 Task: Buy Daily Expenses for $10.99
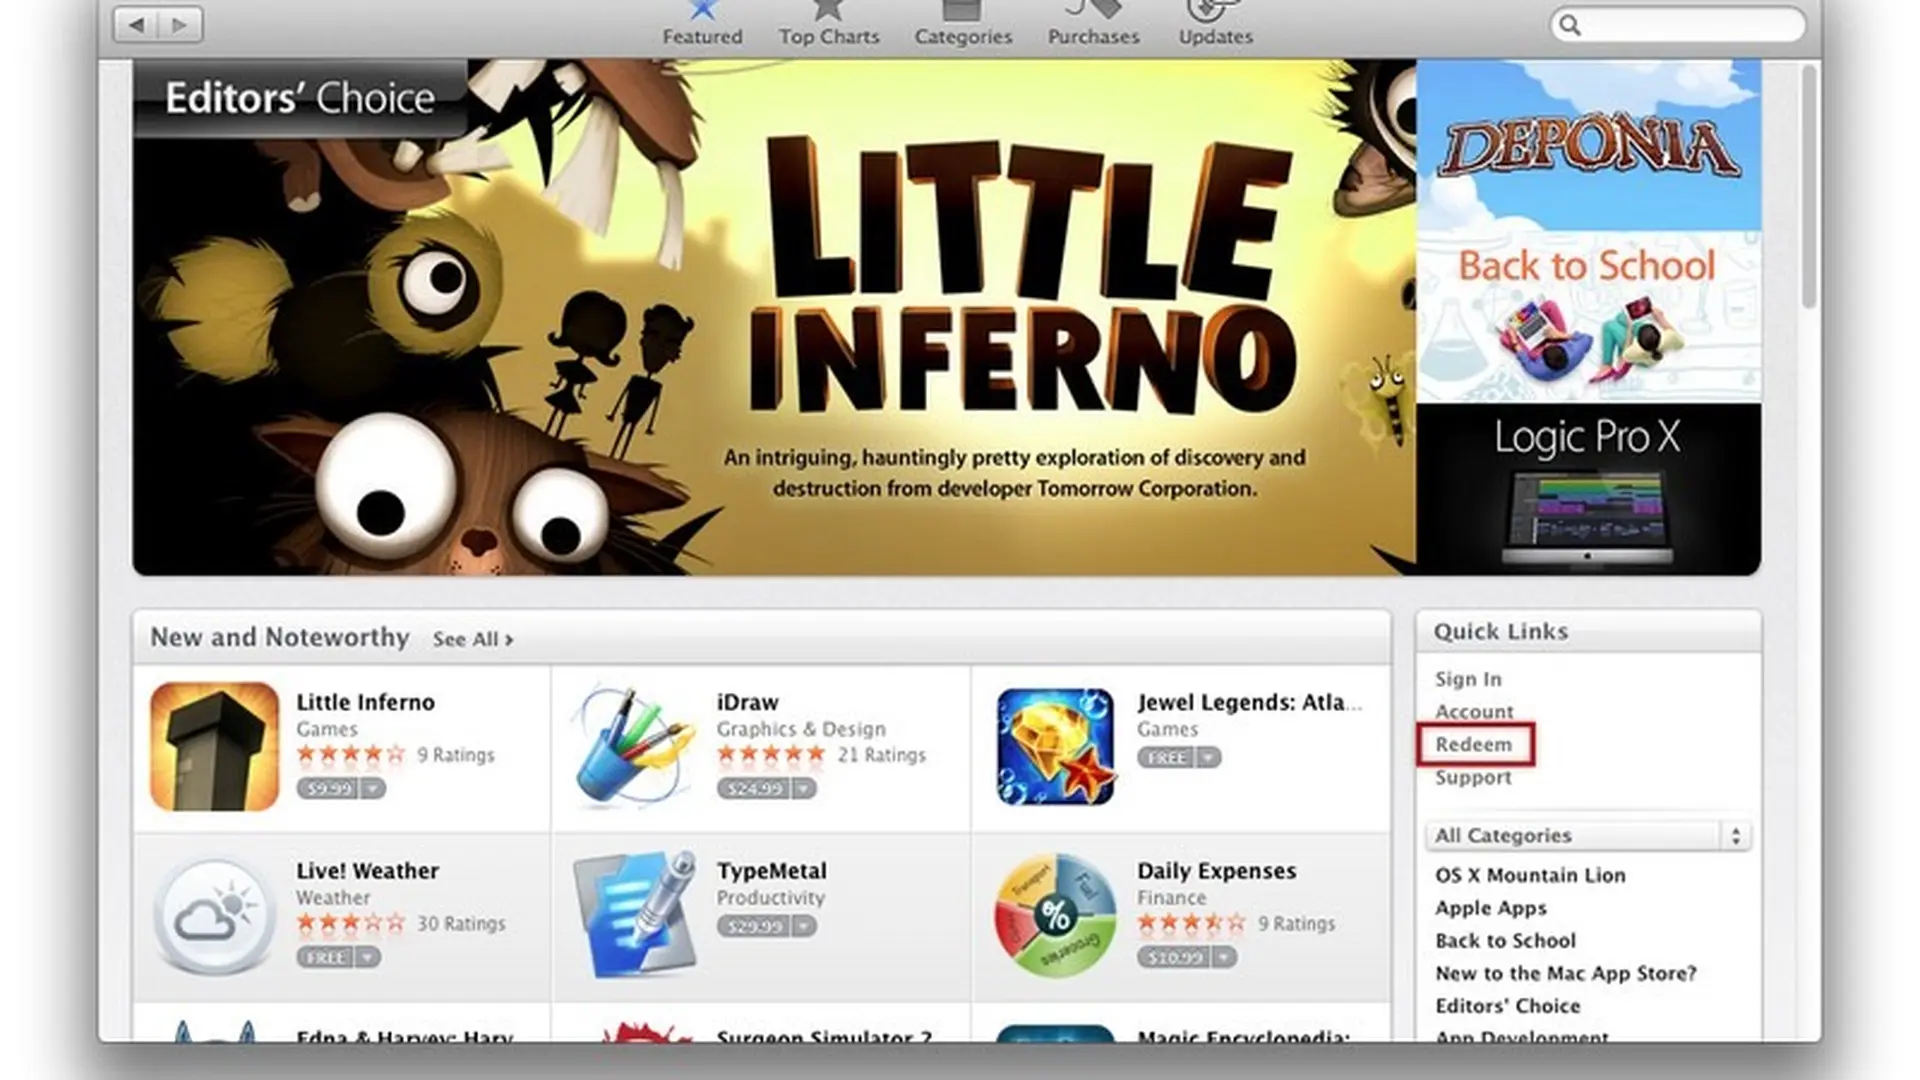[x=1174, y=958]
